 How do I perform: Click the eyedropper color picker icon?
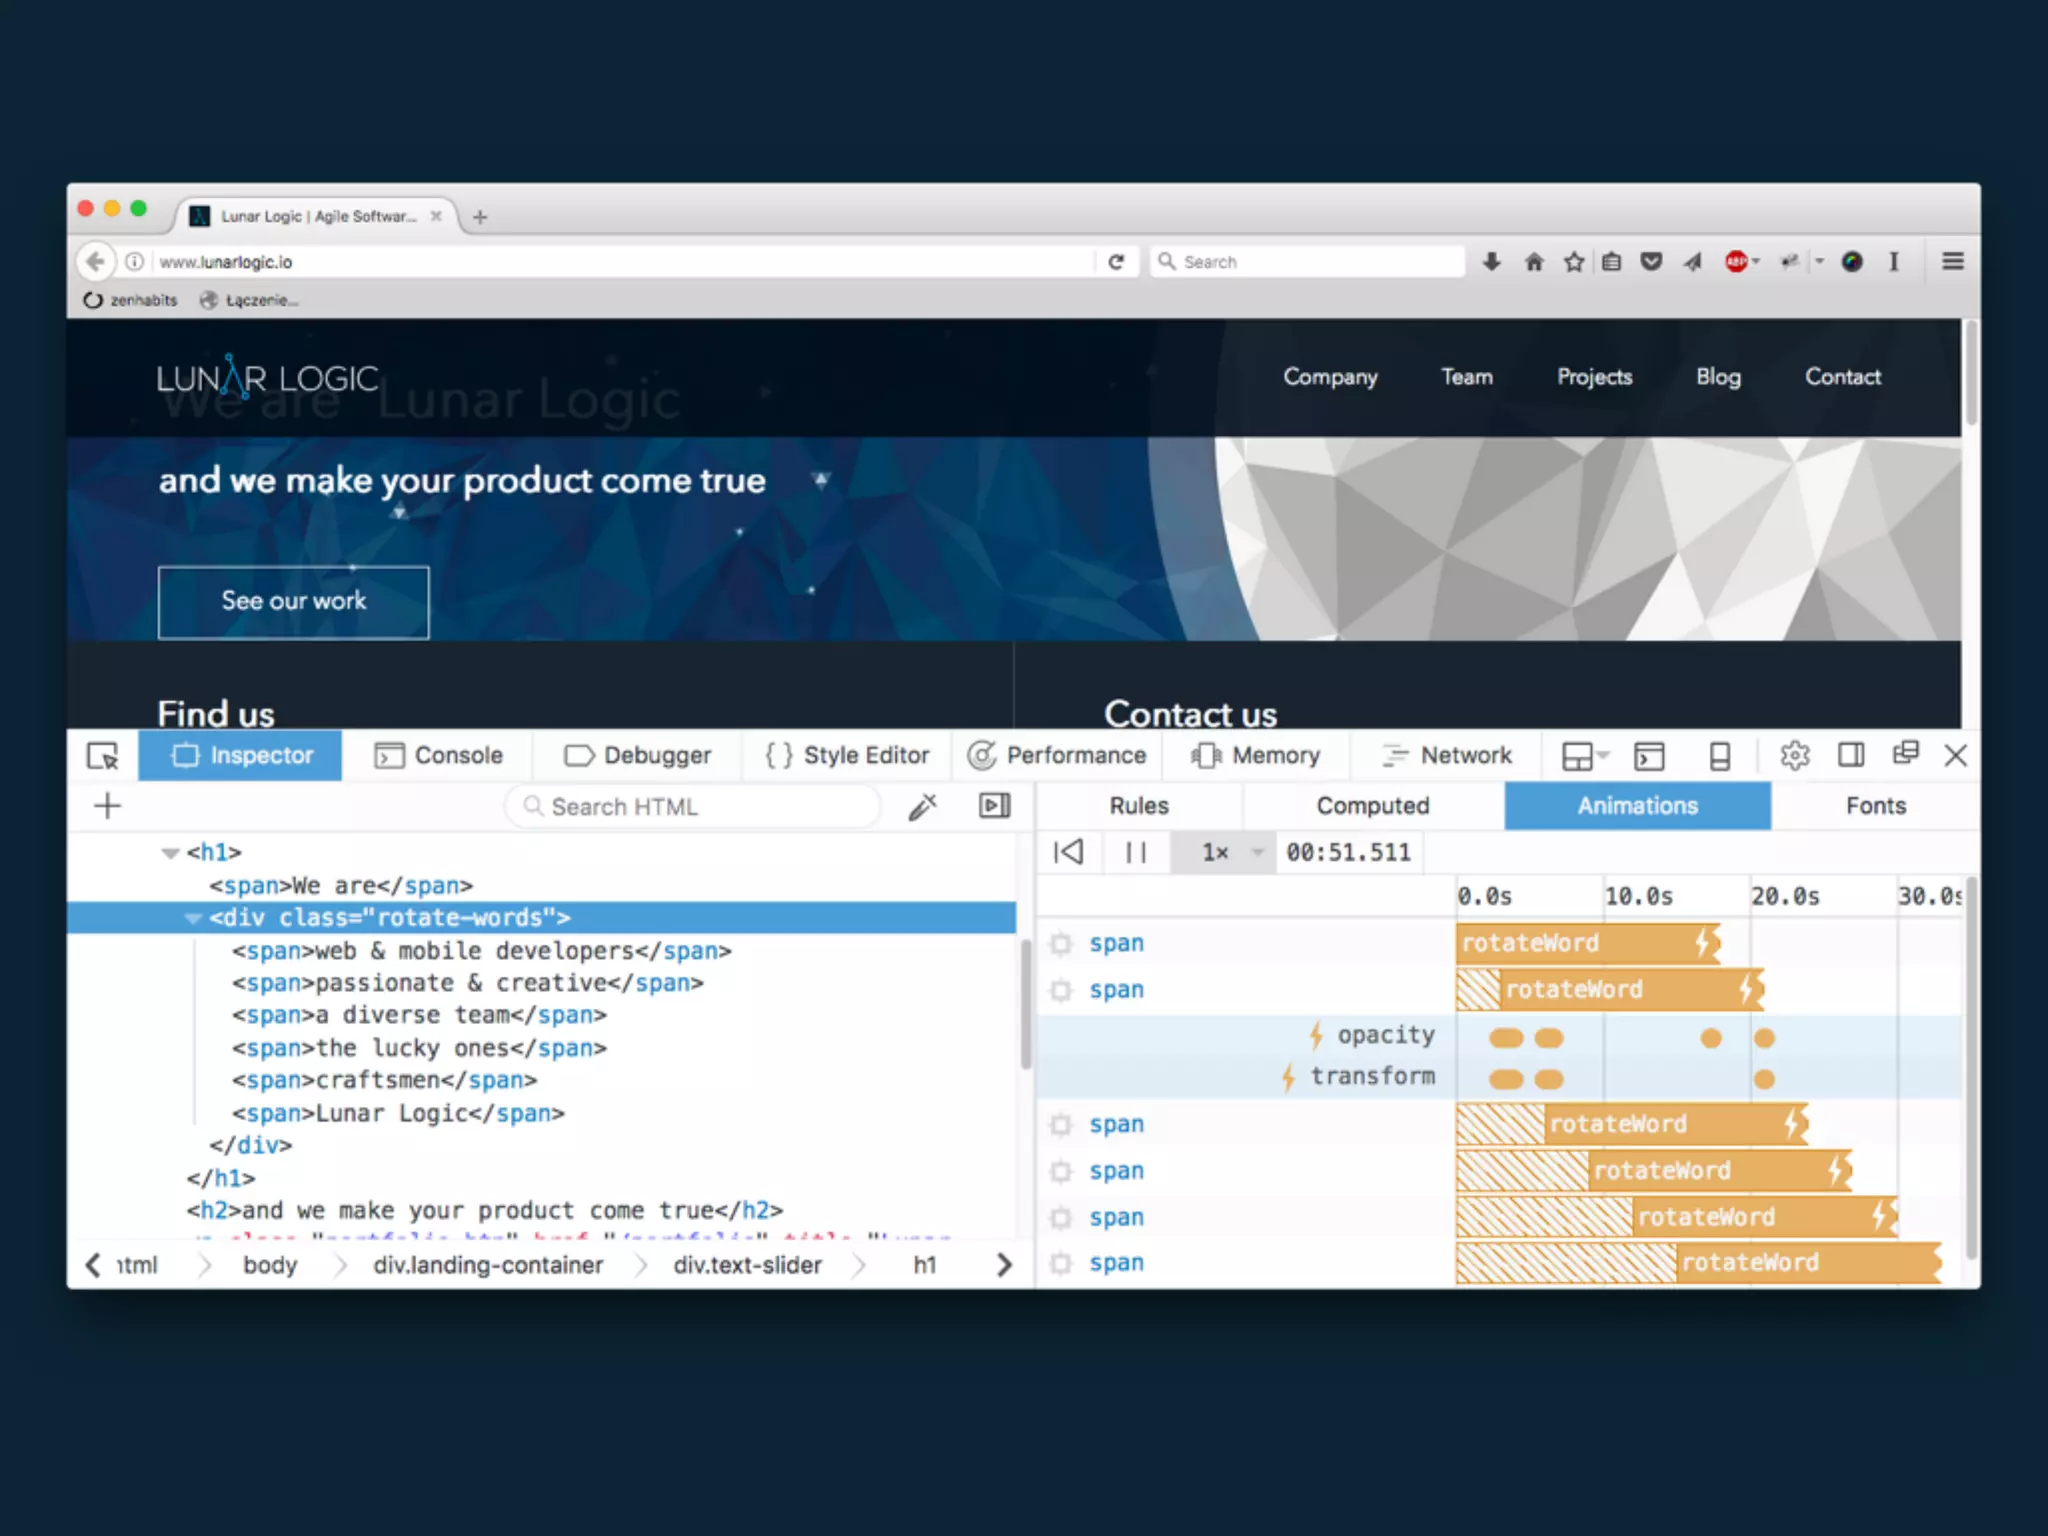click(x=922, y=807)
